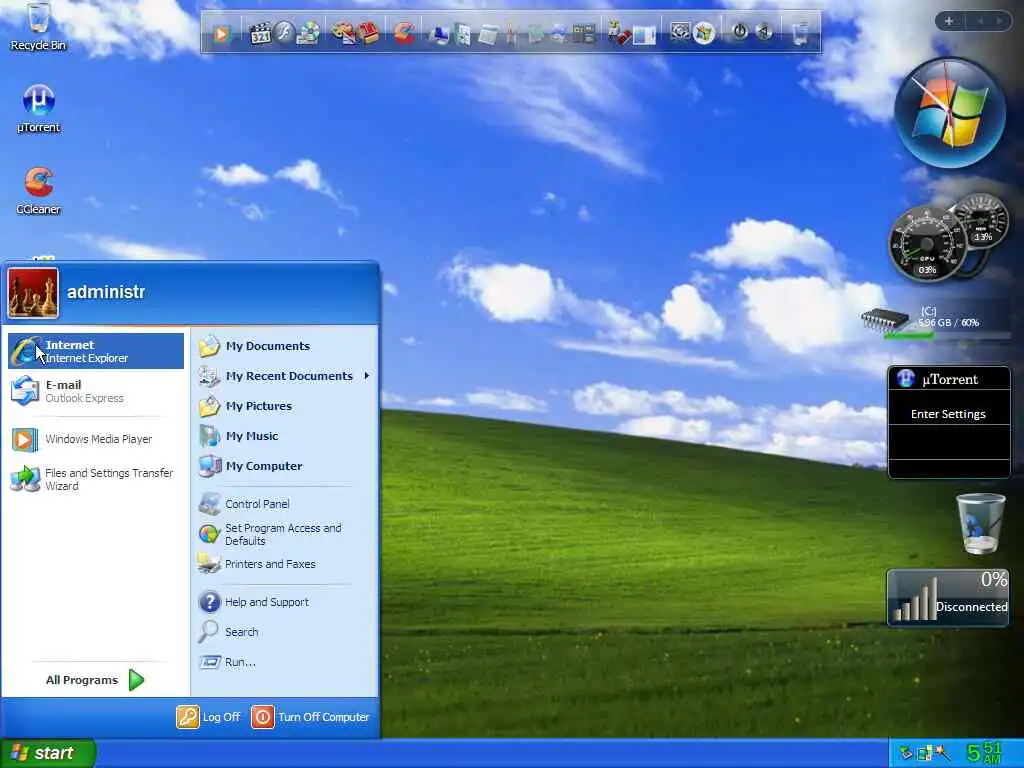
Task: Click the back arrow circle icon in dock
Action: (x=764, y=31)
